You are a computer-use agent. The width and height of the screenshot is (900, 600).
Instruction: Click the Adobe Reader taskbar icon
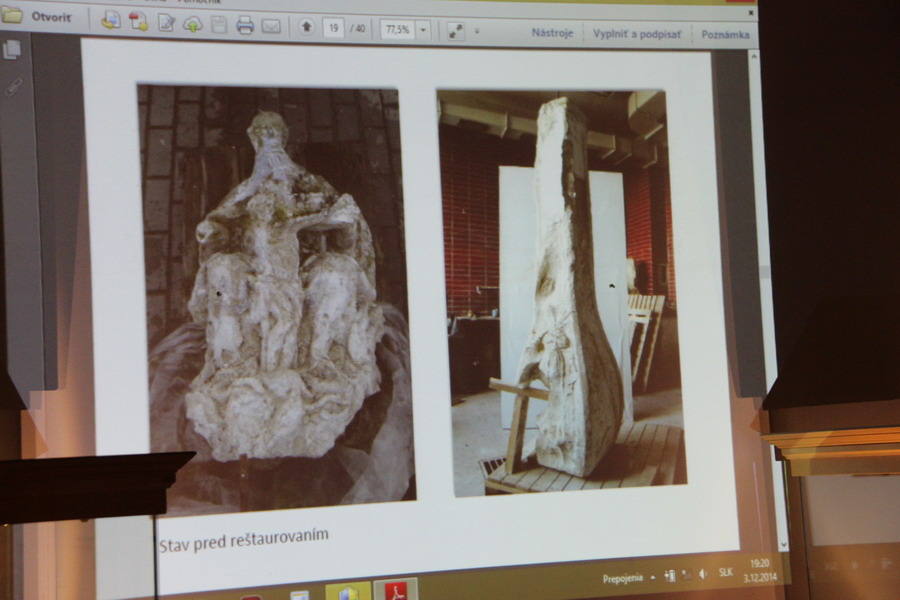click(x=396, y=590)
